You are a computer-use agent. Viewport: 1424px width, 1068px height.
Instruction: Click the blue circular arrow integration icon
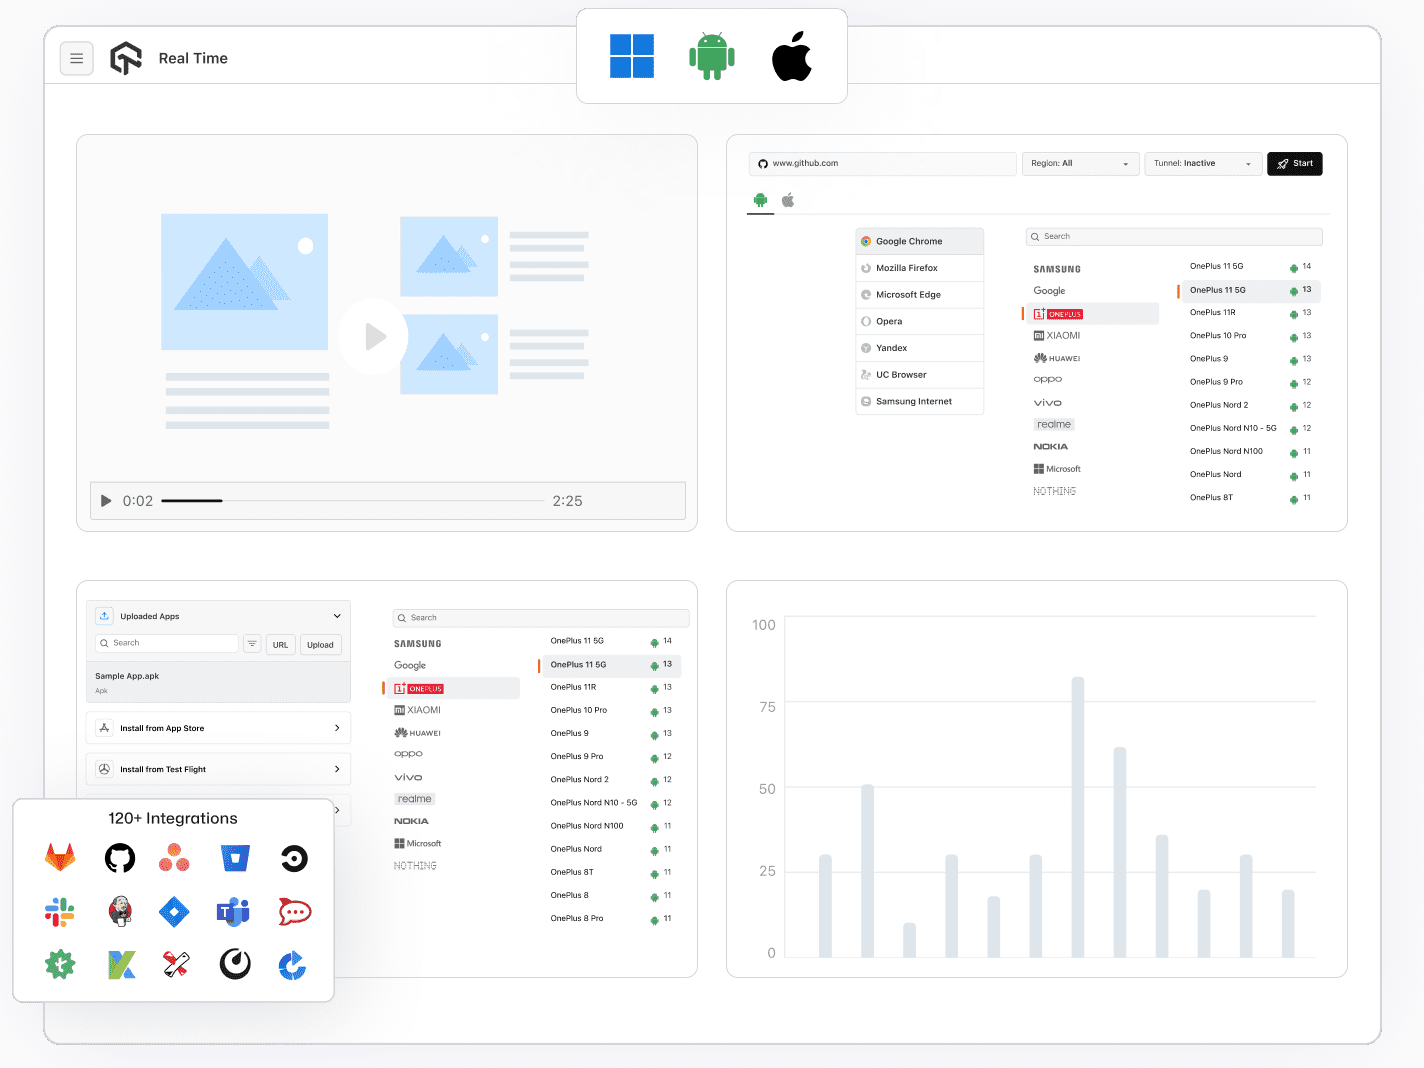(x=292, y=965)
